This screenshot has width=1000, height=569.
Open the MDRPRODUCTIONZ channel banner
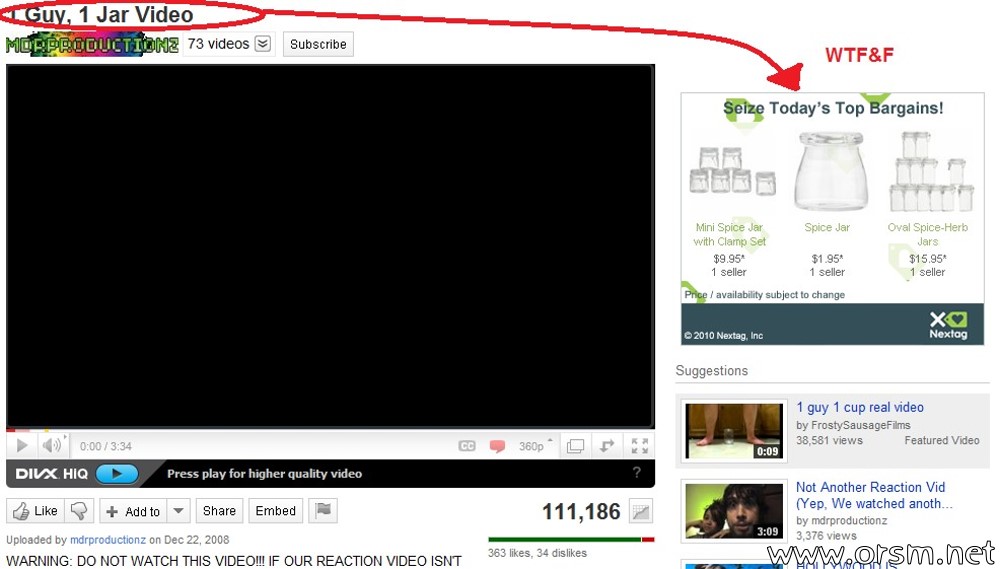92,45
